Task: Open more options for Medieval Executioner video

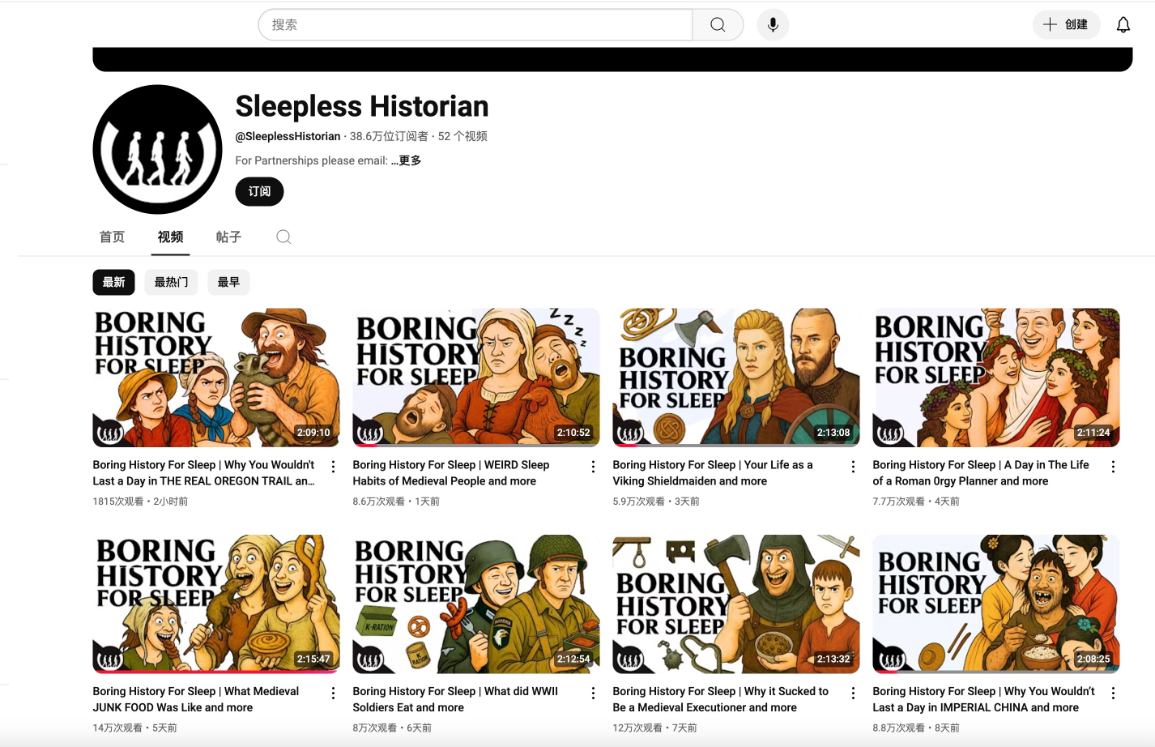Action: coord(853,693)
